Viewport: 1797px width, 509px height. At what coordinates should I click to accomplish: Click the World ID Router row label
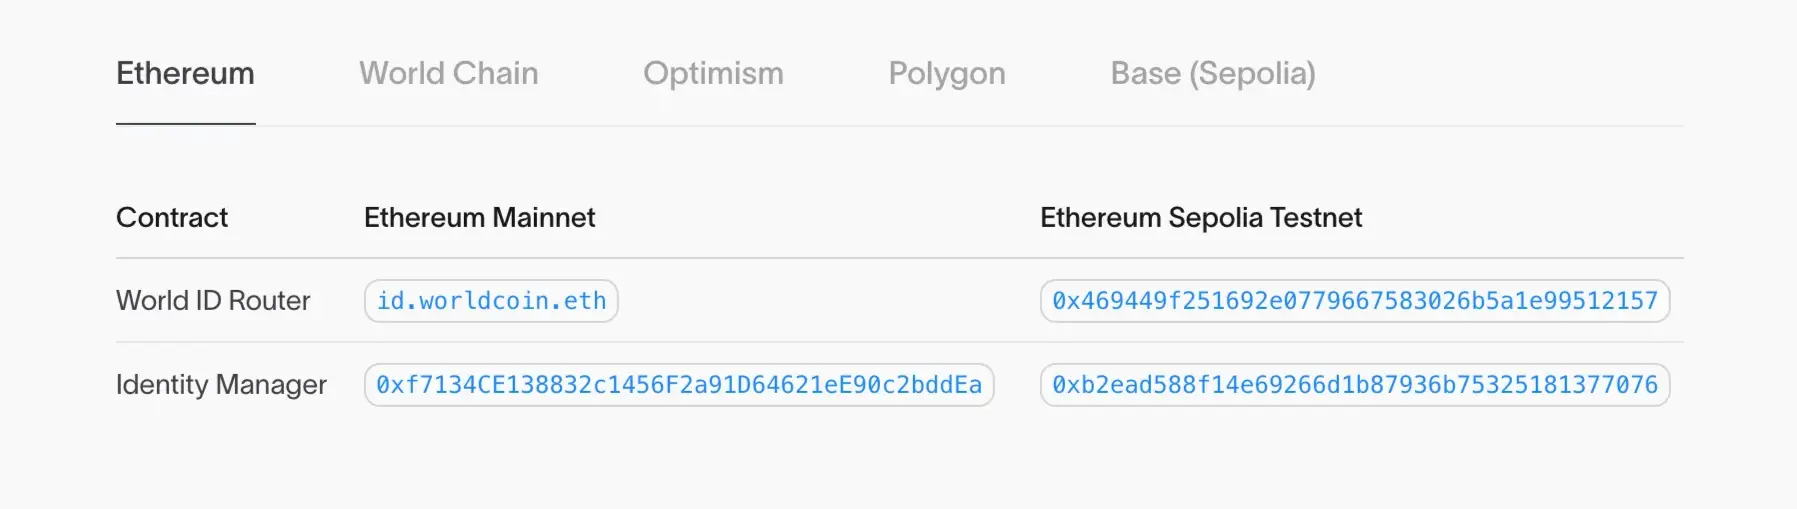[x=213, y=301]
